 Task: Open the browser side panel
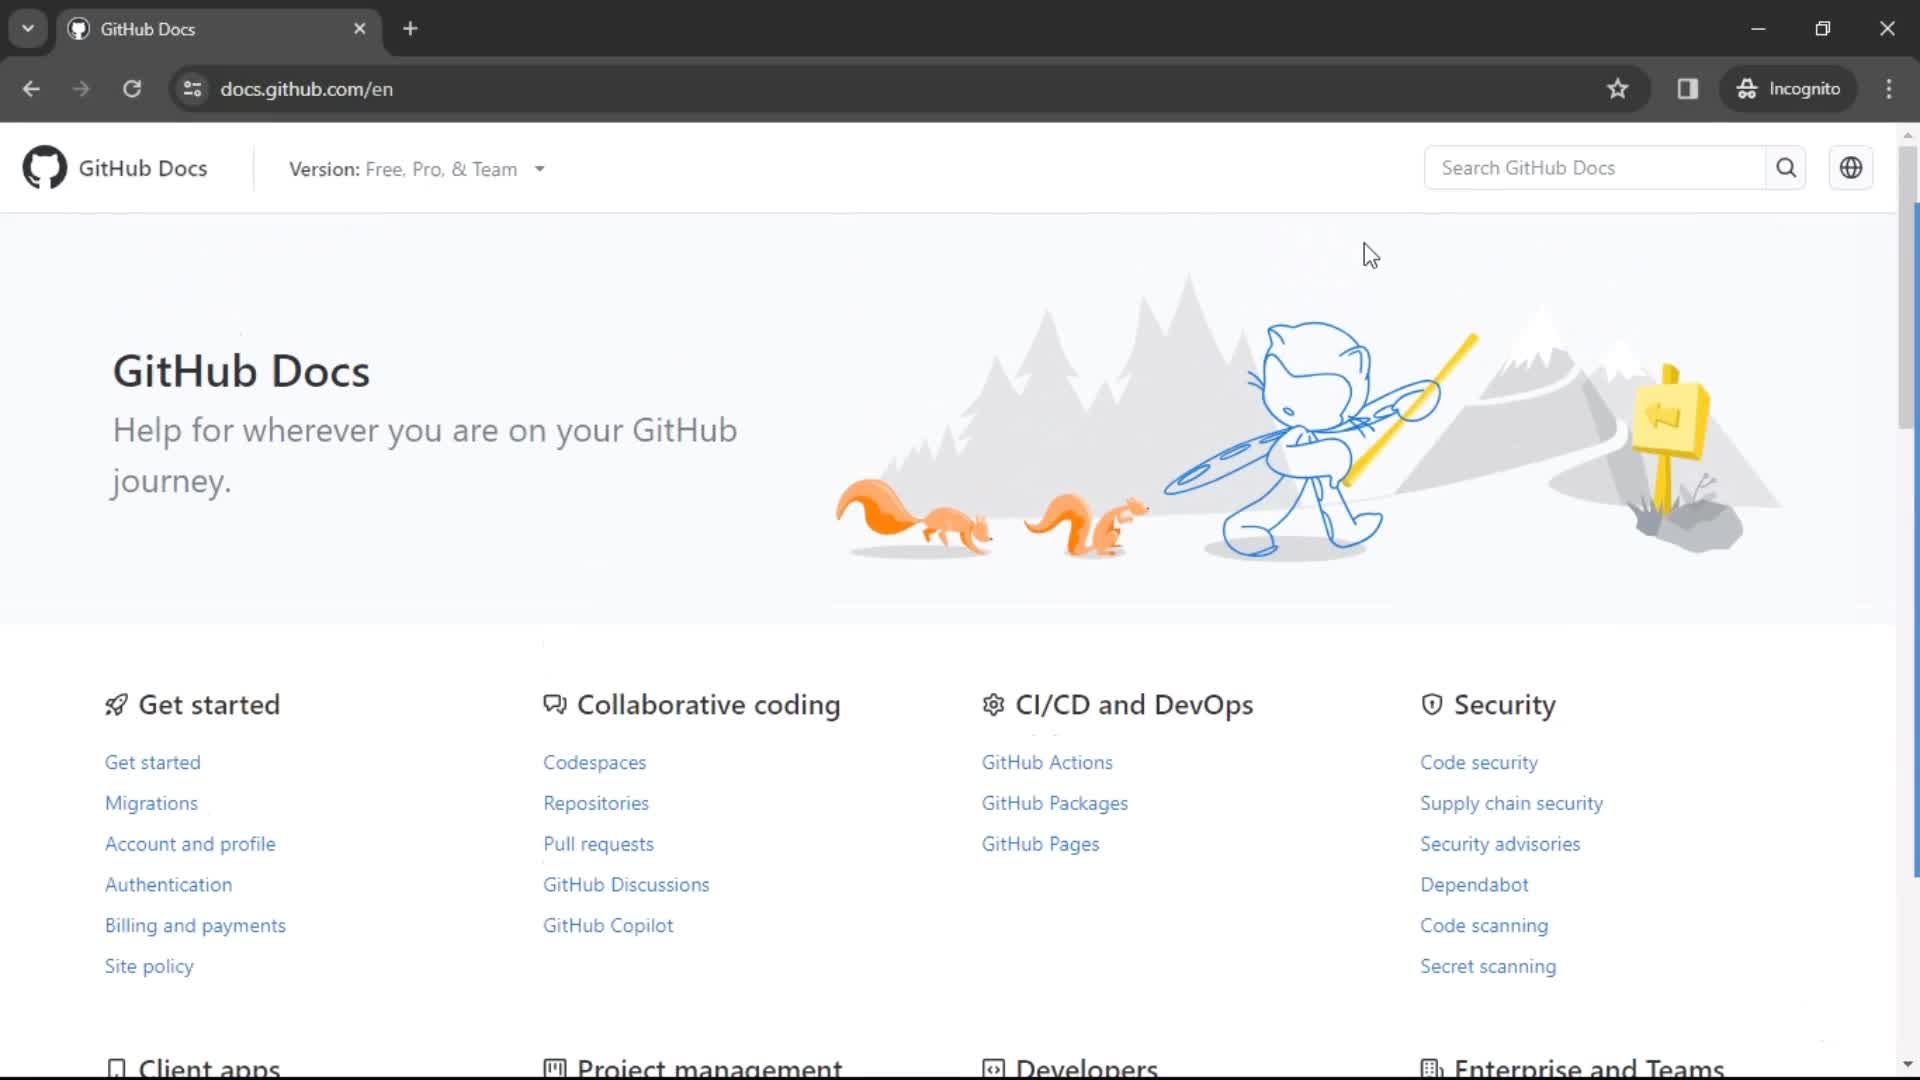tap(1688, 89)
